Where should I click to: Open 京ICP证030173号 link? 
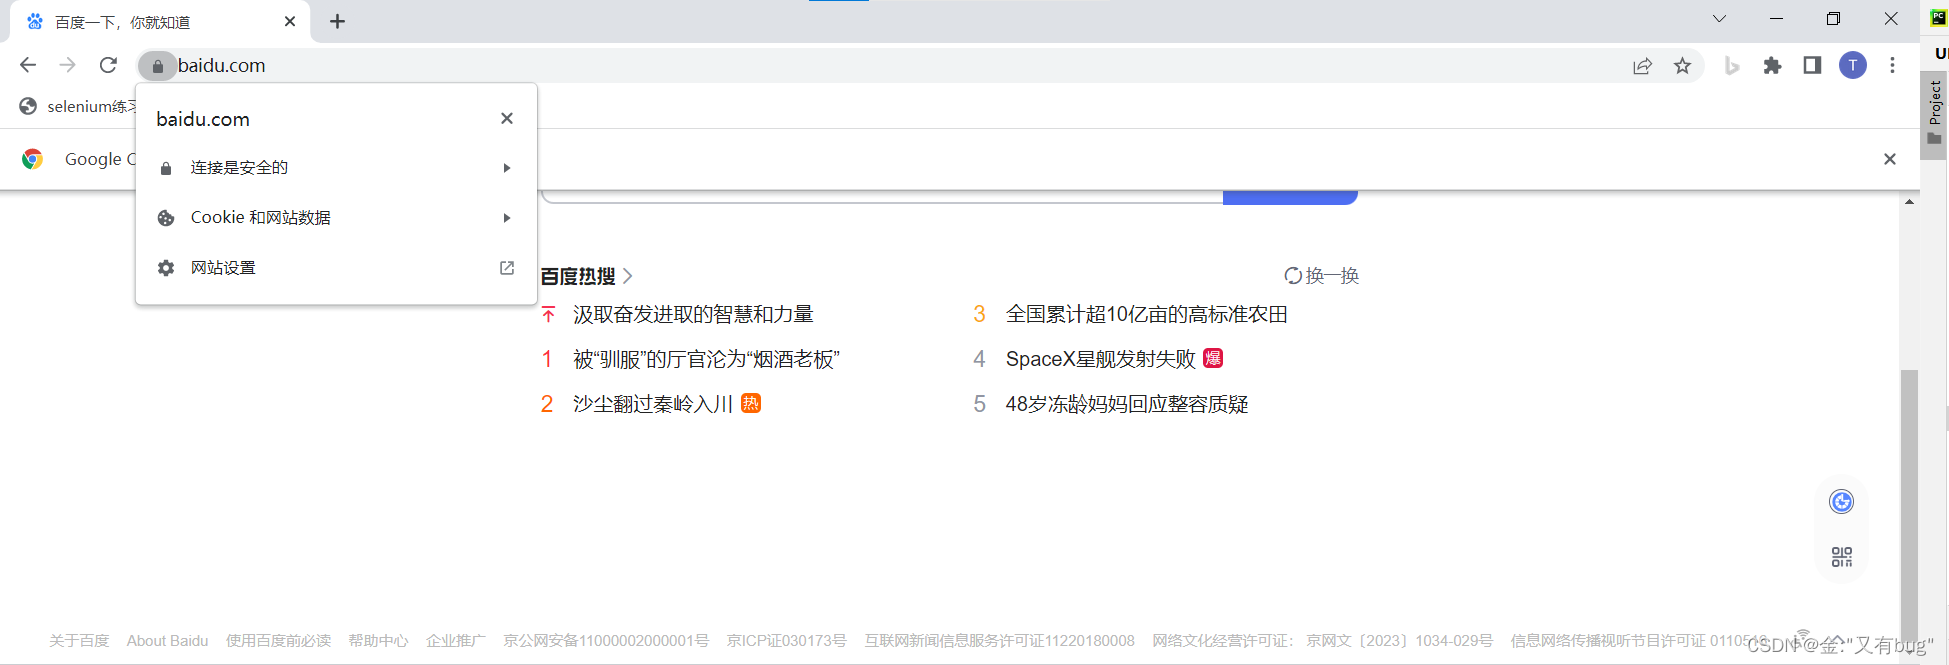(x=787, y=641)
